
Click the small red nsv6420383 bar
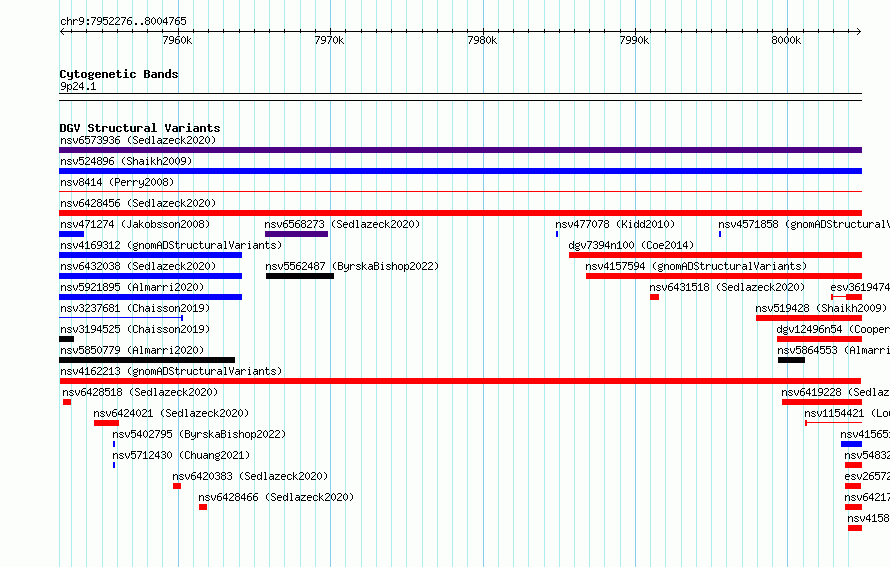(x=177, y=486)
